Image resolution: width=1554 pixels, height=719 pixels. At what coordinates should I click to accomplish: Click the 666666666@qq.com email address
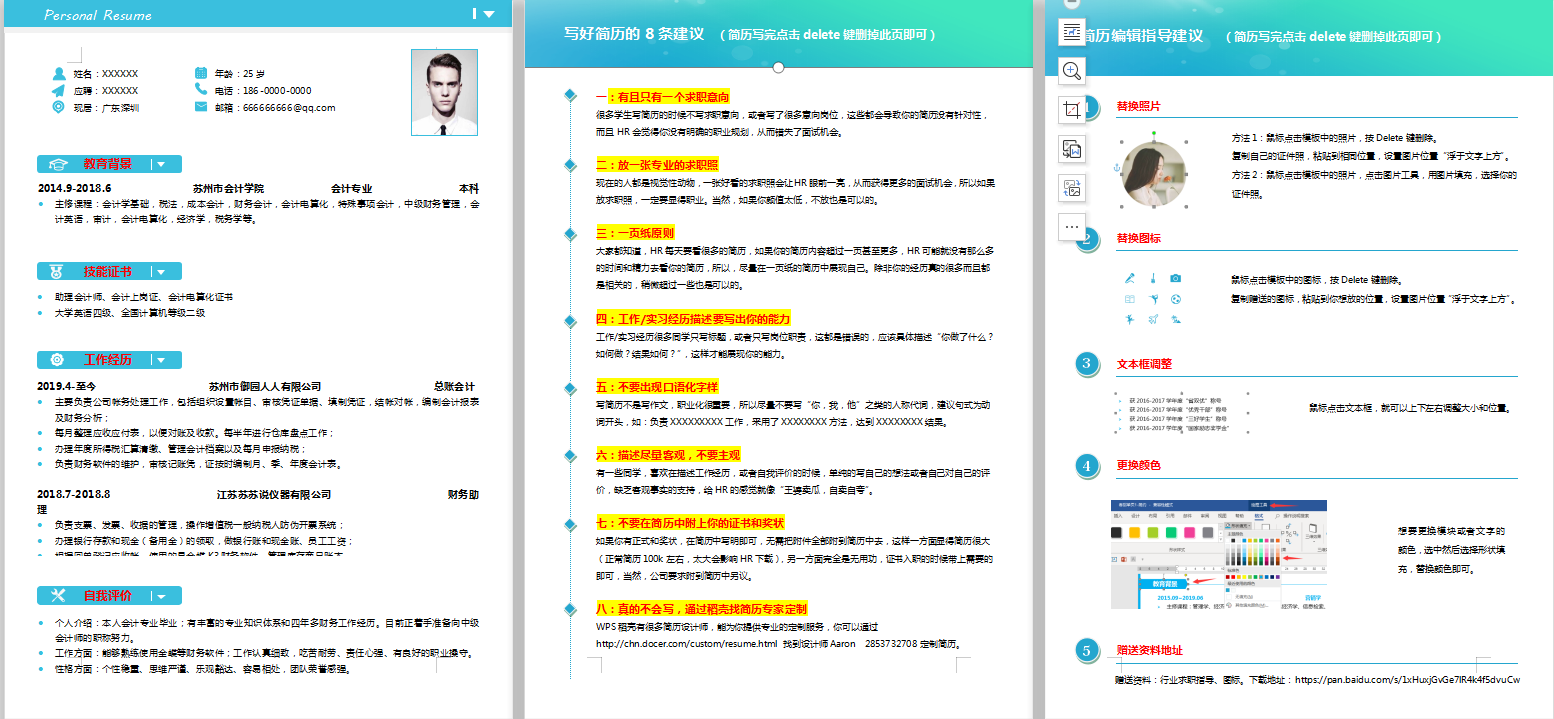pos(287,107)
